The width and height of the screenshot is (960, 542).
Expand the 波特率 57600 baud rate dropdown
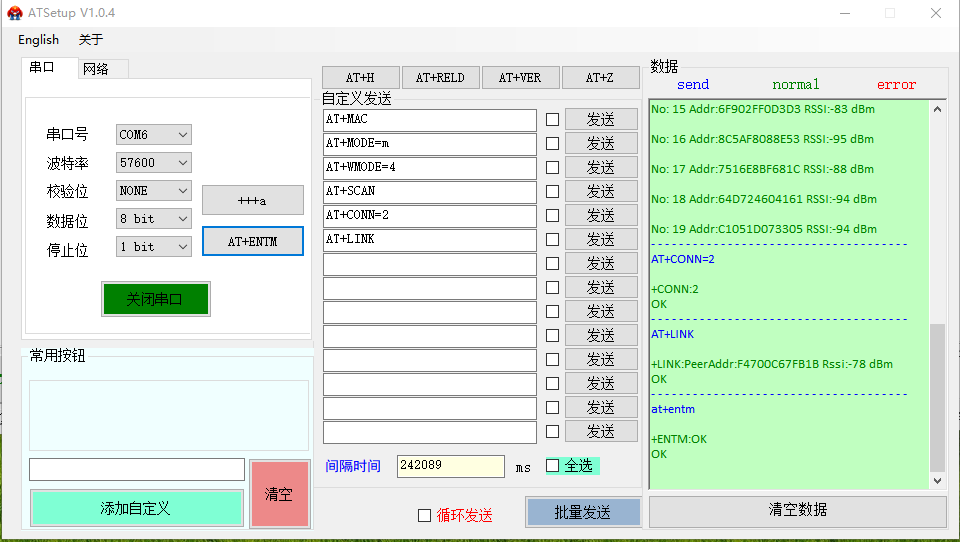click(153, 163)
